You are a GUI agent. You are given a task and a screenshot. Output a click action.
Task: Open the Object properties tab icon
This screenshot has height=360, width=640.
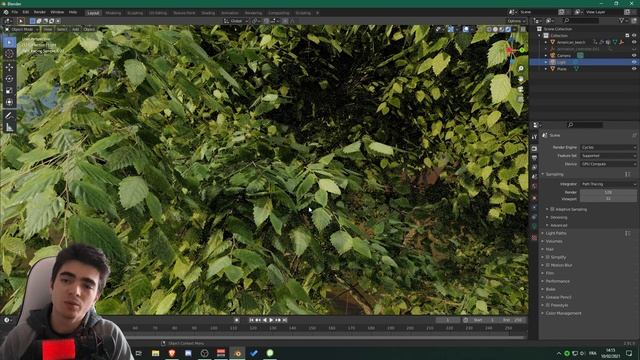(x=534, y=198)
